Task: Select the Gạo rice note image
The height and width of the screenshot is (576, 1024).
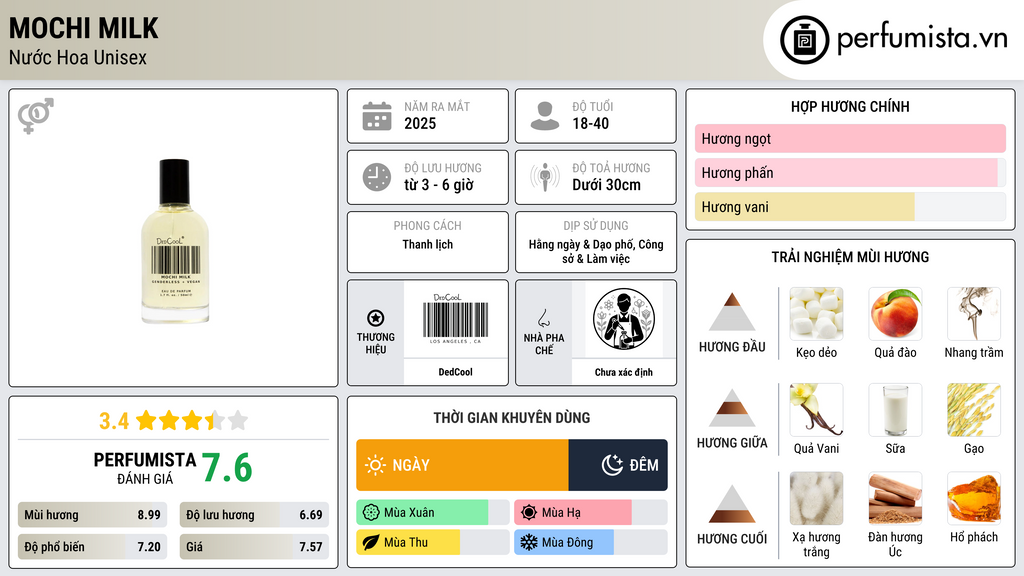Action: coord(974,410)
